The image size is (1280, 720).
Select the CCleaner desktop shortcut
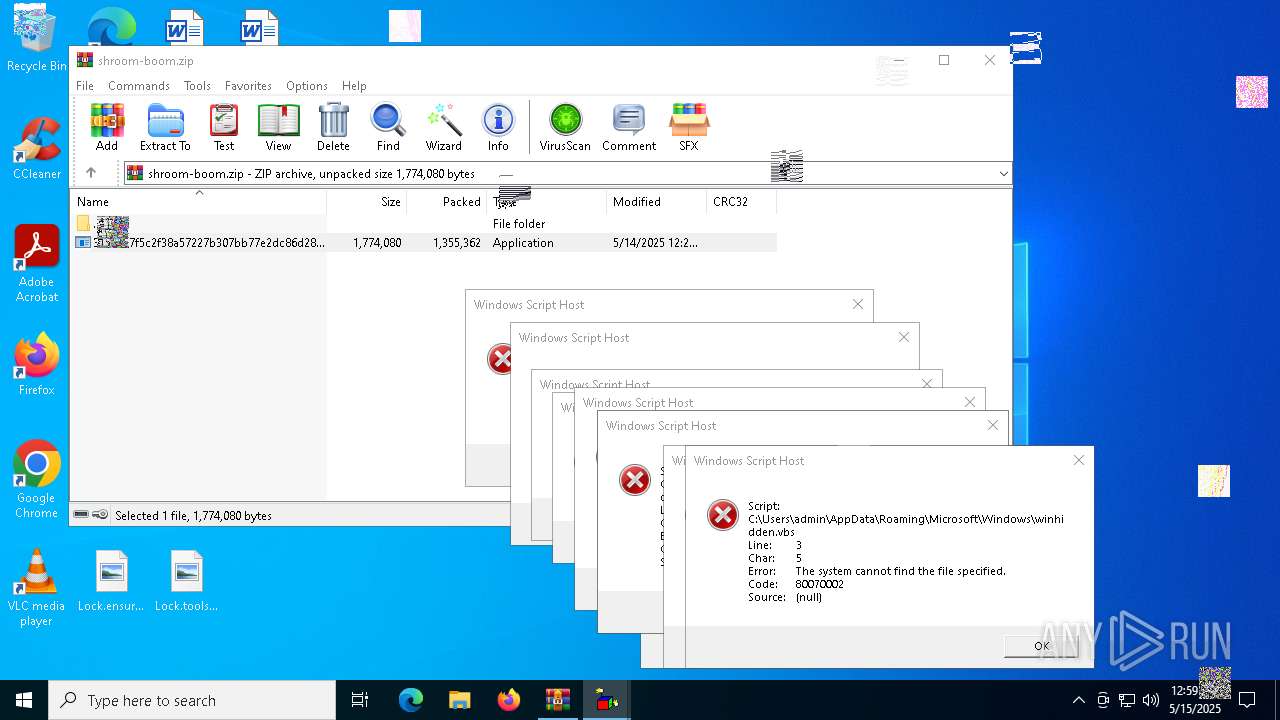[36, 148]
